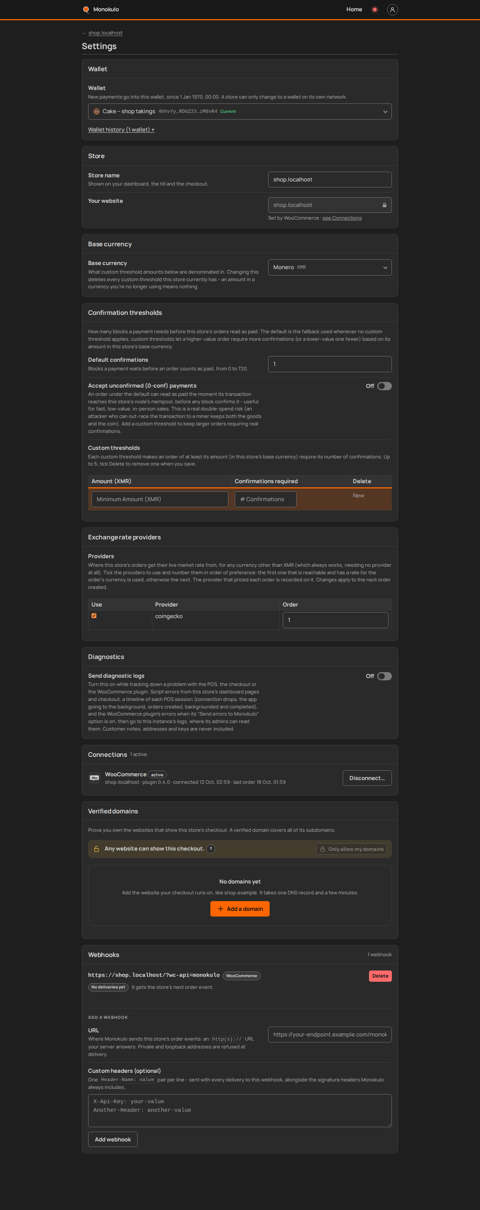
Task: Open the see Connections link
Action: click(342, 218)
